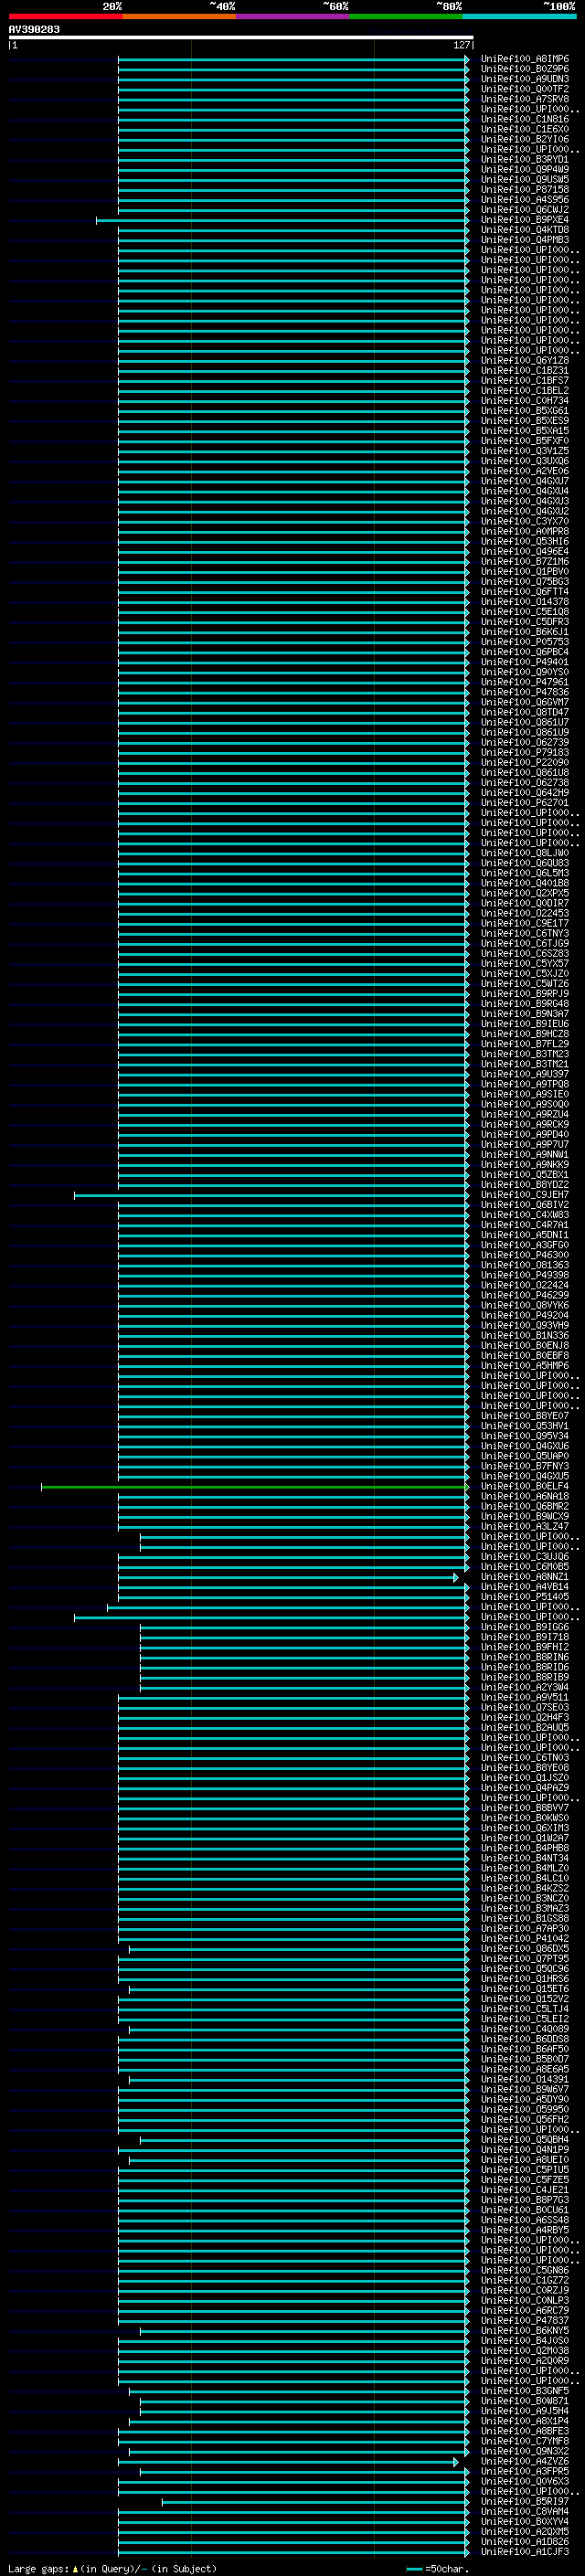Viewport: 585px width, 2576px height.
Task: Select hit label UniRef100_B3RYD1
Action: pos(524,159)
